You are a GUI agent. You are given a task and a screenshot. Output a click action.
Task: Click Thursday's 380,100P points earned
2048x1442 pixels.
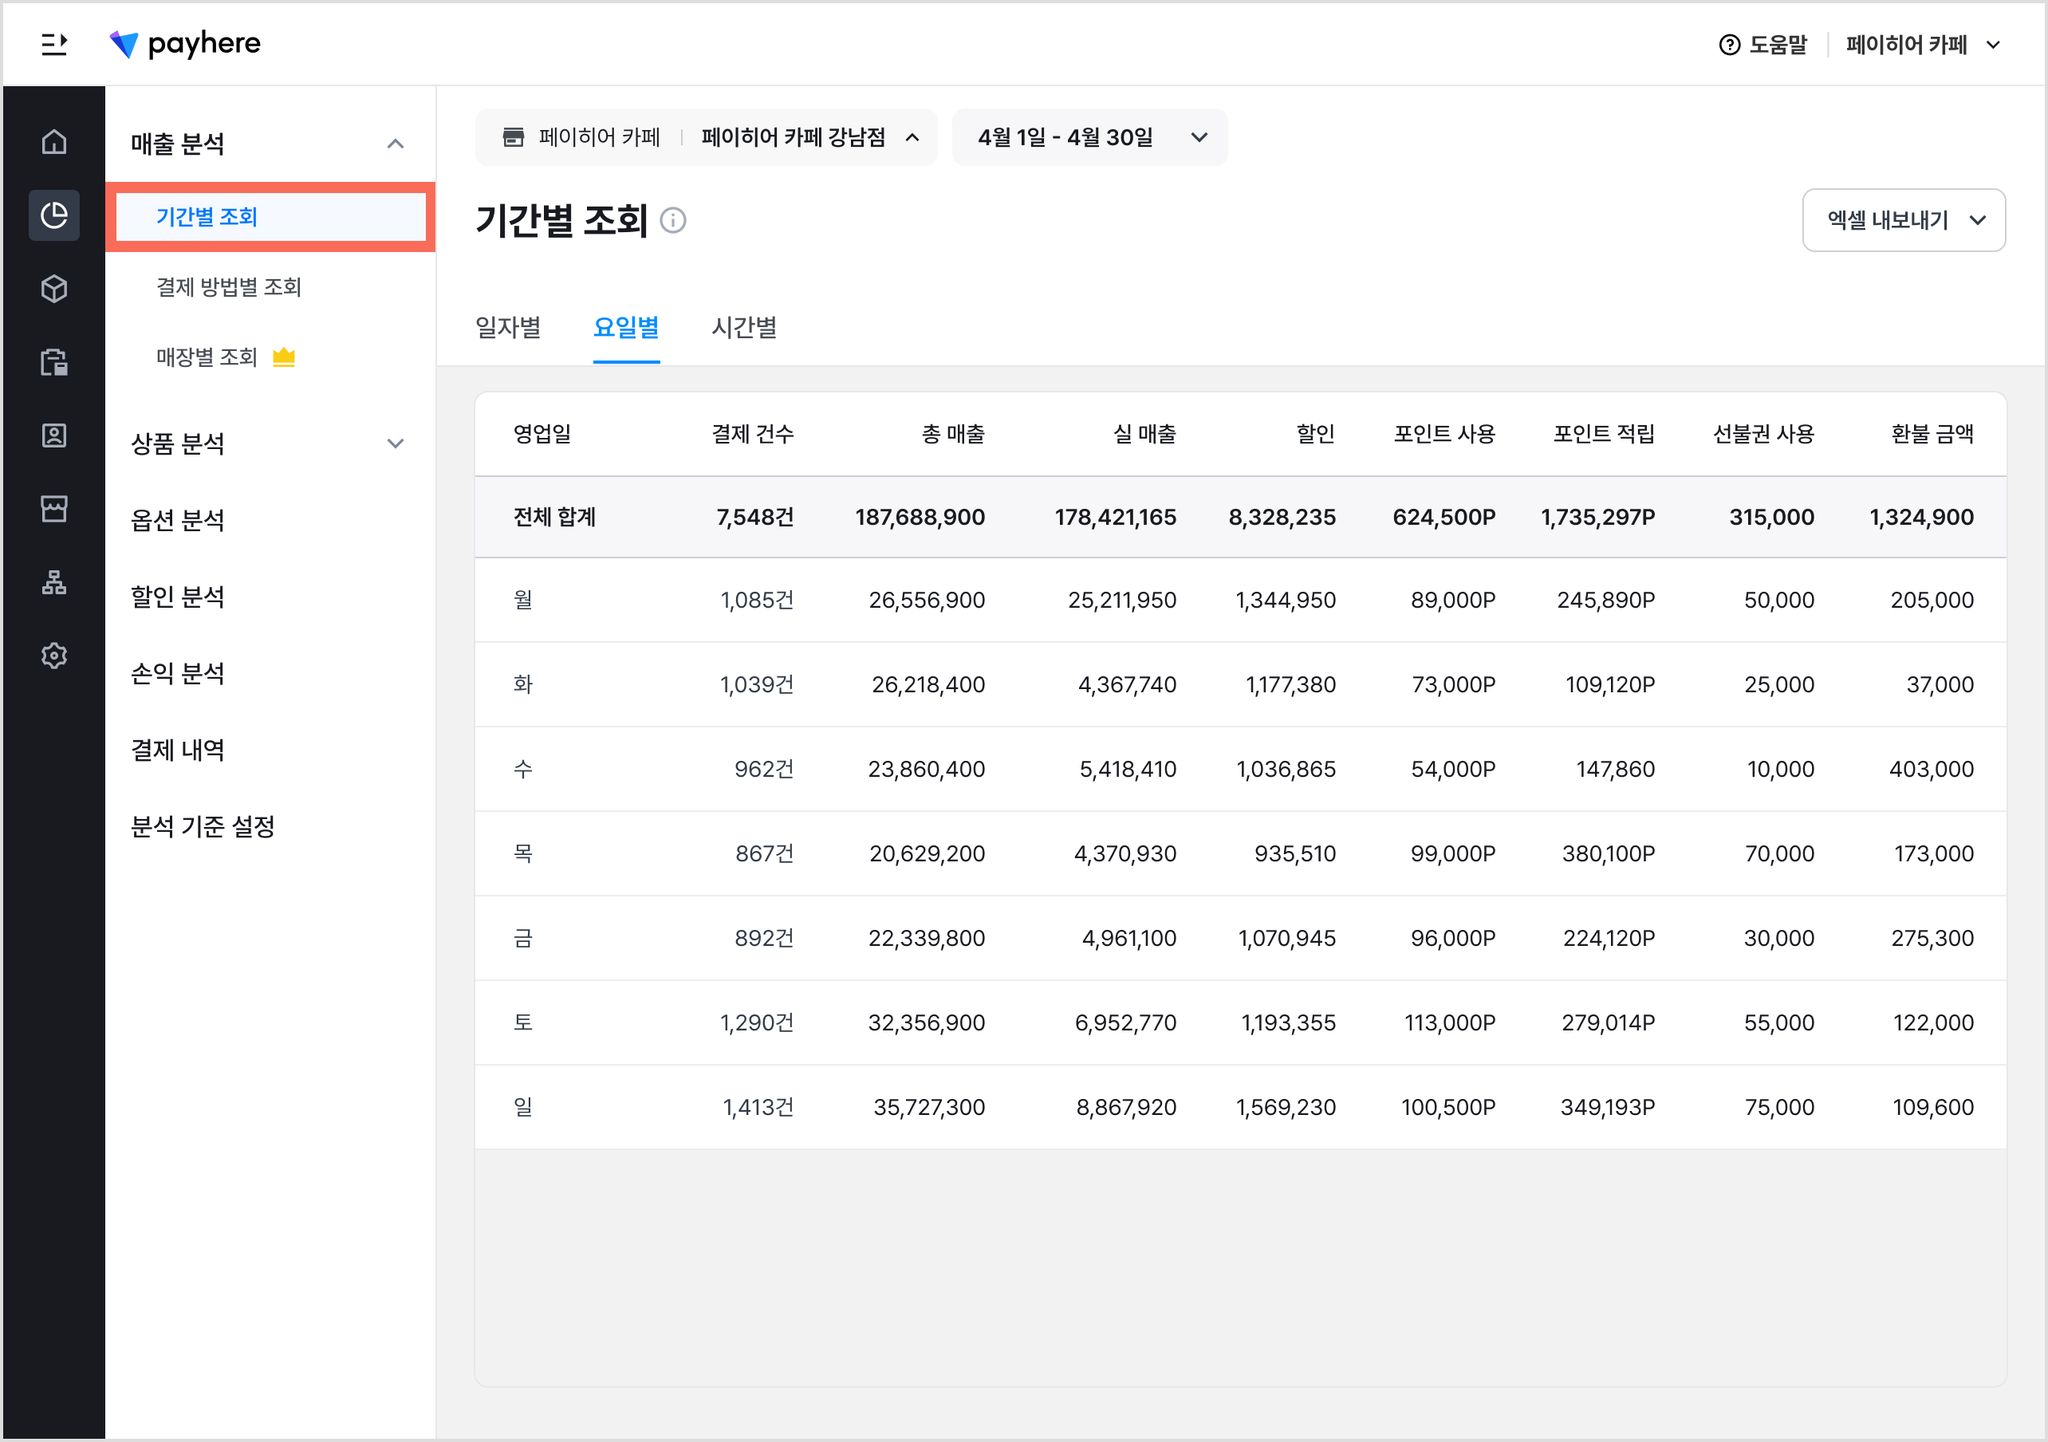click(x=1609, y=854)
